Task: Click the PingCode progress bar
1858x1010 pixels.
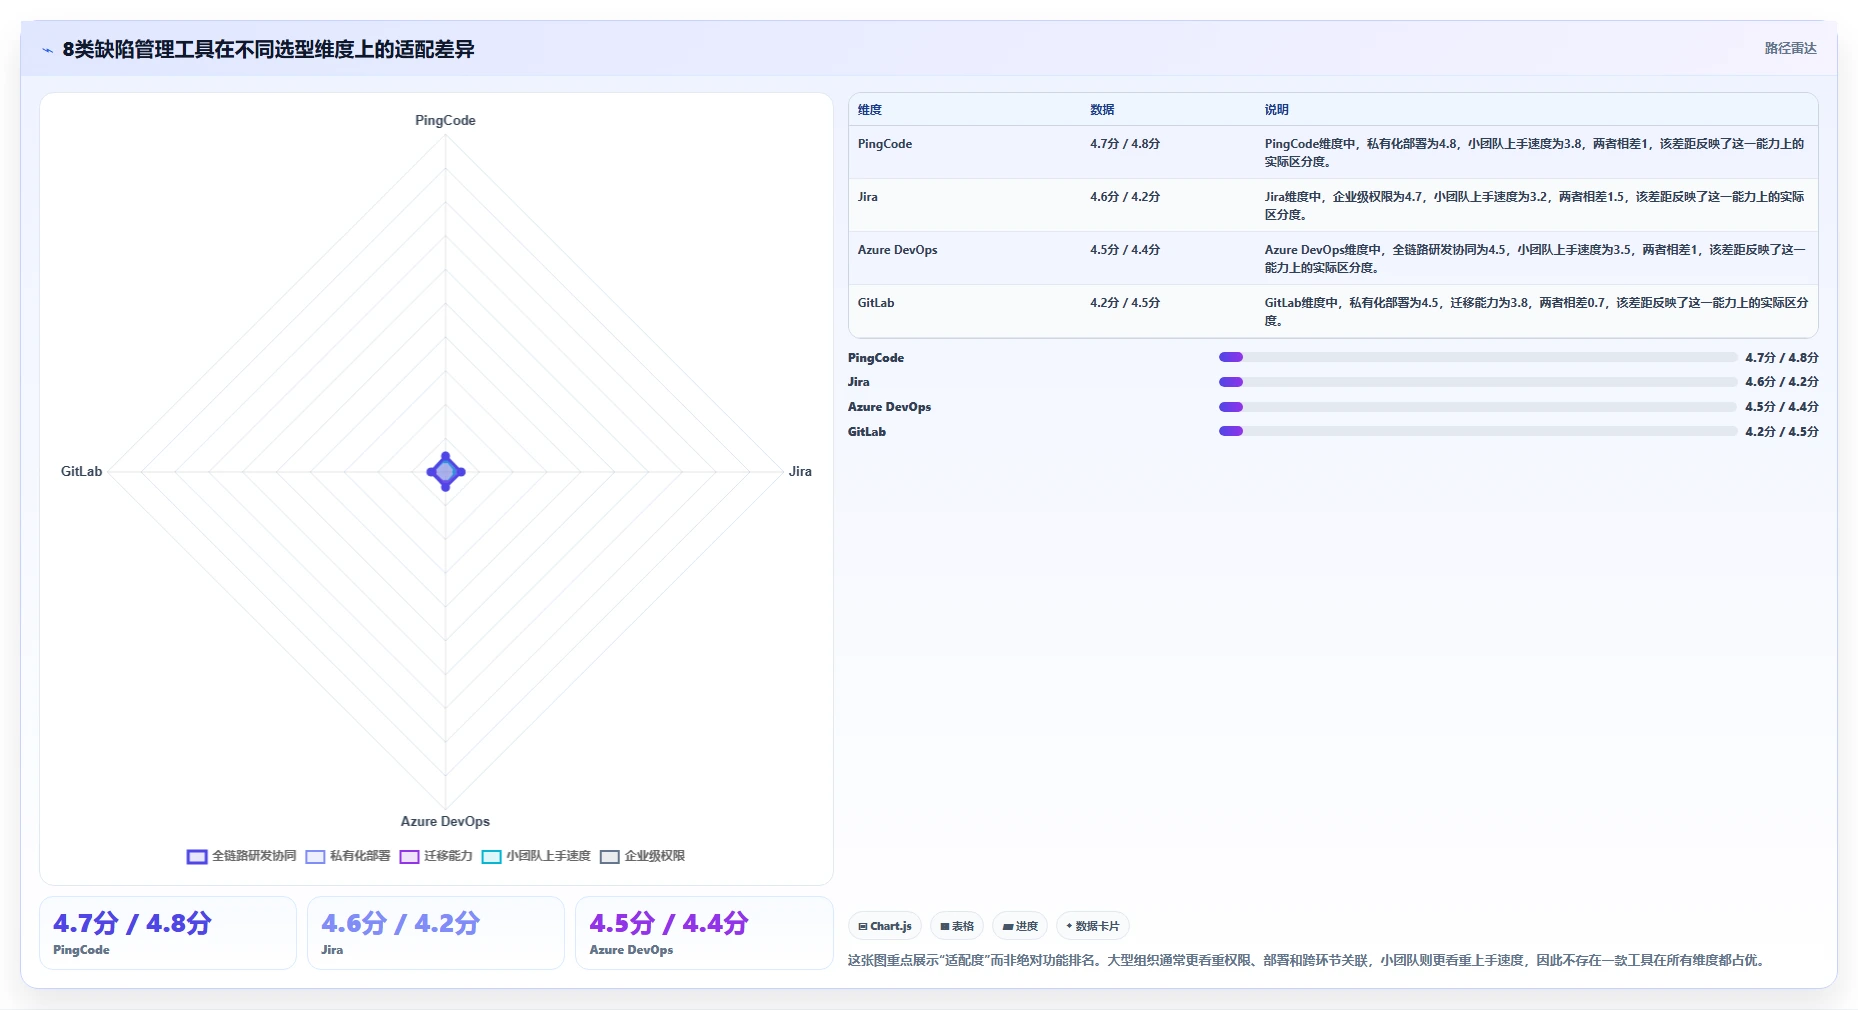Action: point(1477,357)
